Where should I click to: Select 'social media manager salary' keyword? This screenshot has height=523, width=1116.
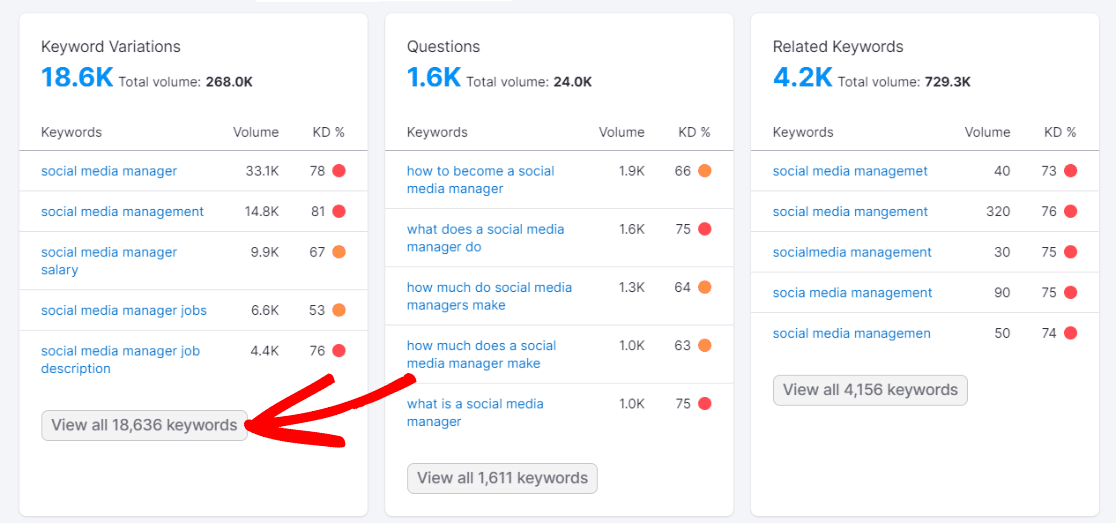[109, 261]
